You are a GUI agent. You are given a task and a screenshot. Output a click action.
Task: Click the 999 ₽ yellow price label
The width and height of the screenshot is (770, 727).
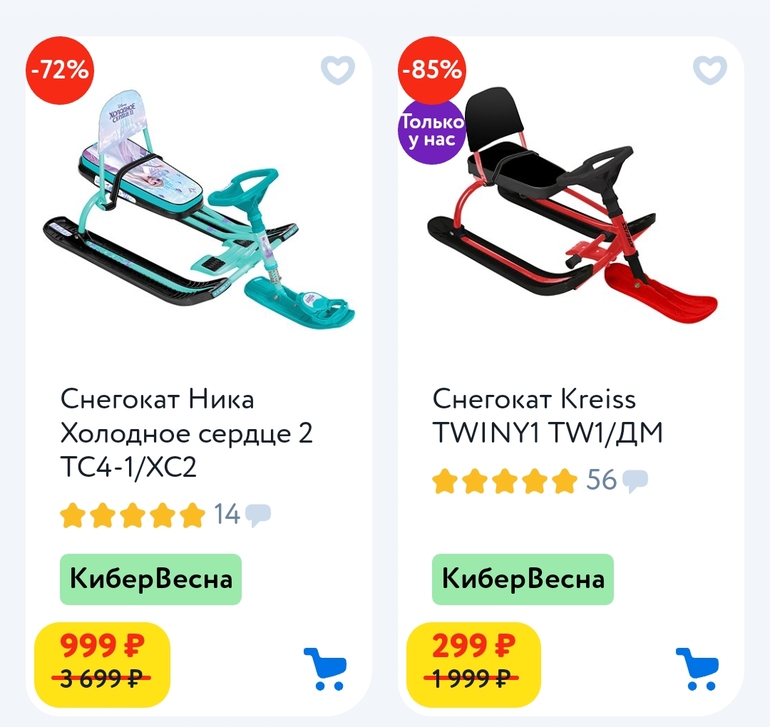tap(102, 665)
